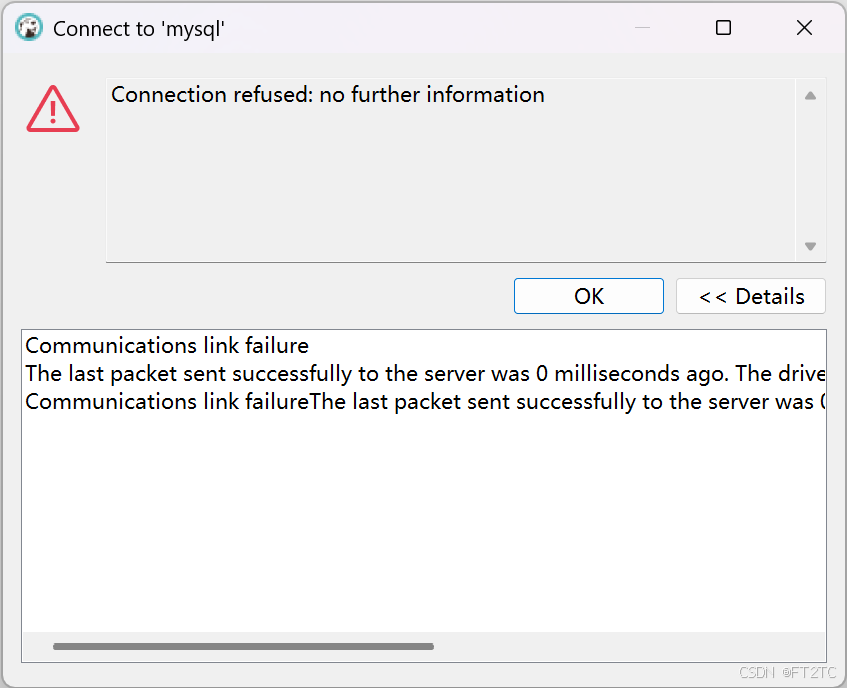Click the scroll-down arrow of the error message area
This screenshot has width=847, height=688.
click(810, 245)
